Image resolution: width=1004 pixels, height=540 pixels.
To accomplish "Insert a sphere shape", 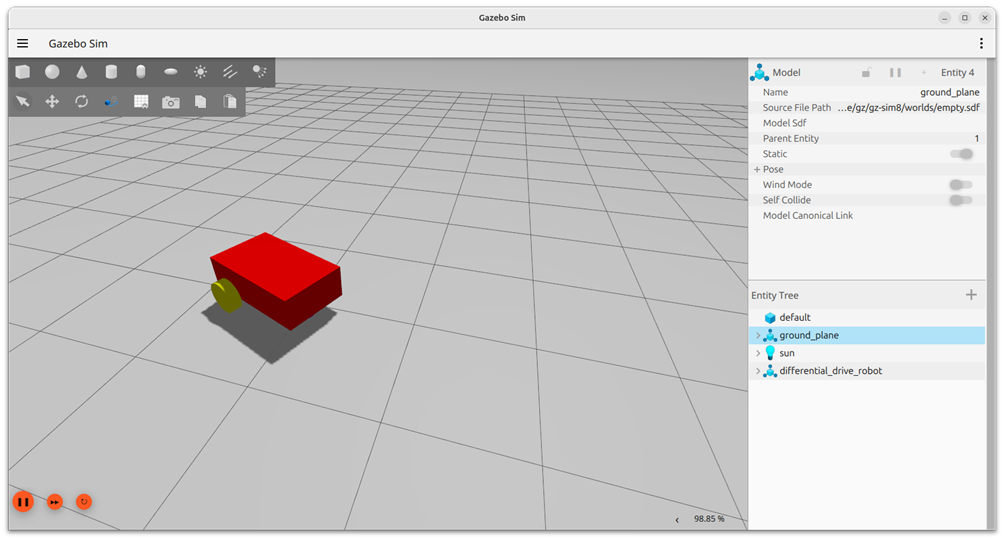I will 53,72.
